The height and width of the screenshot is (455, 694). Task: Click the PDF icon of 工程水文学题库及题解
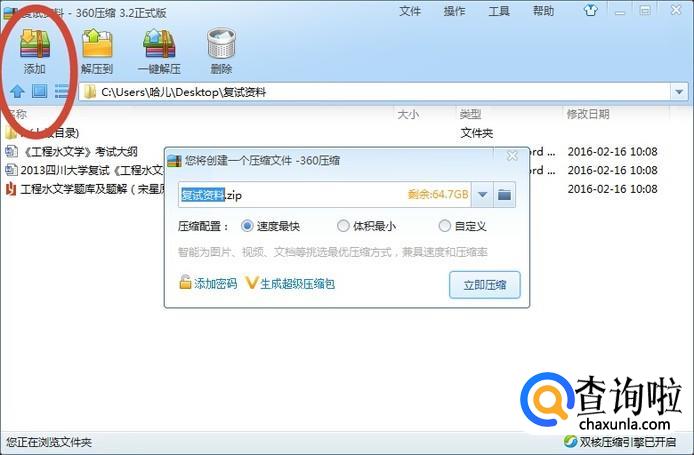[x=11, y=189]
